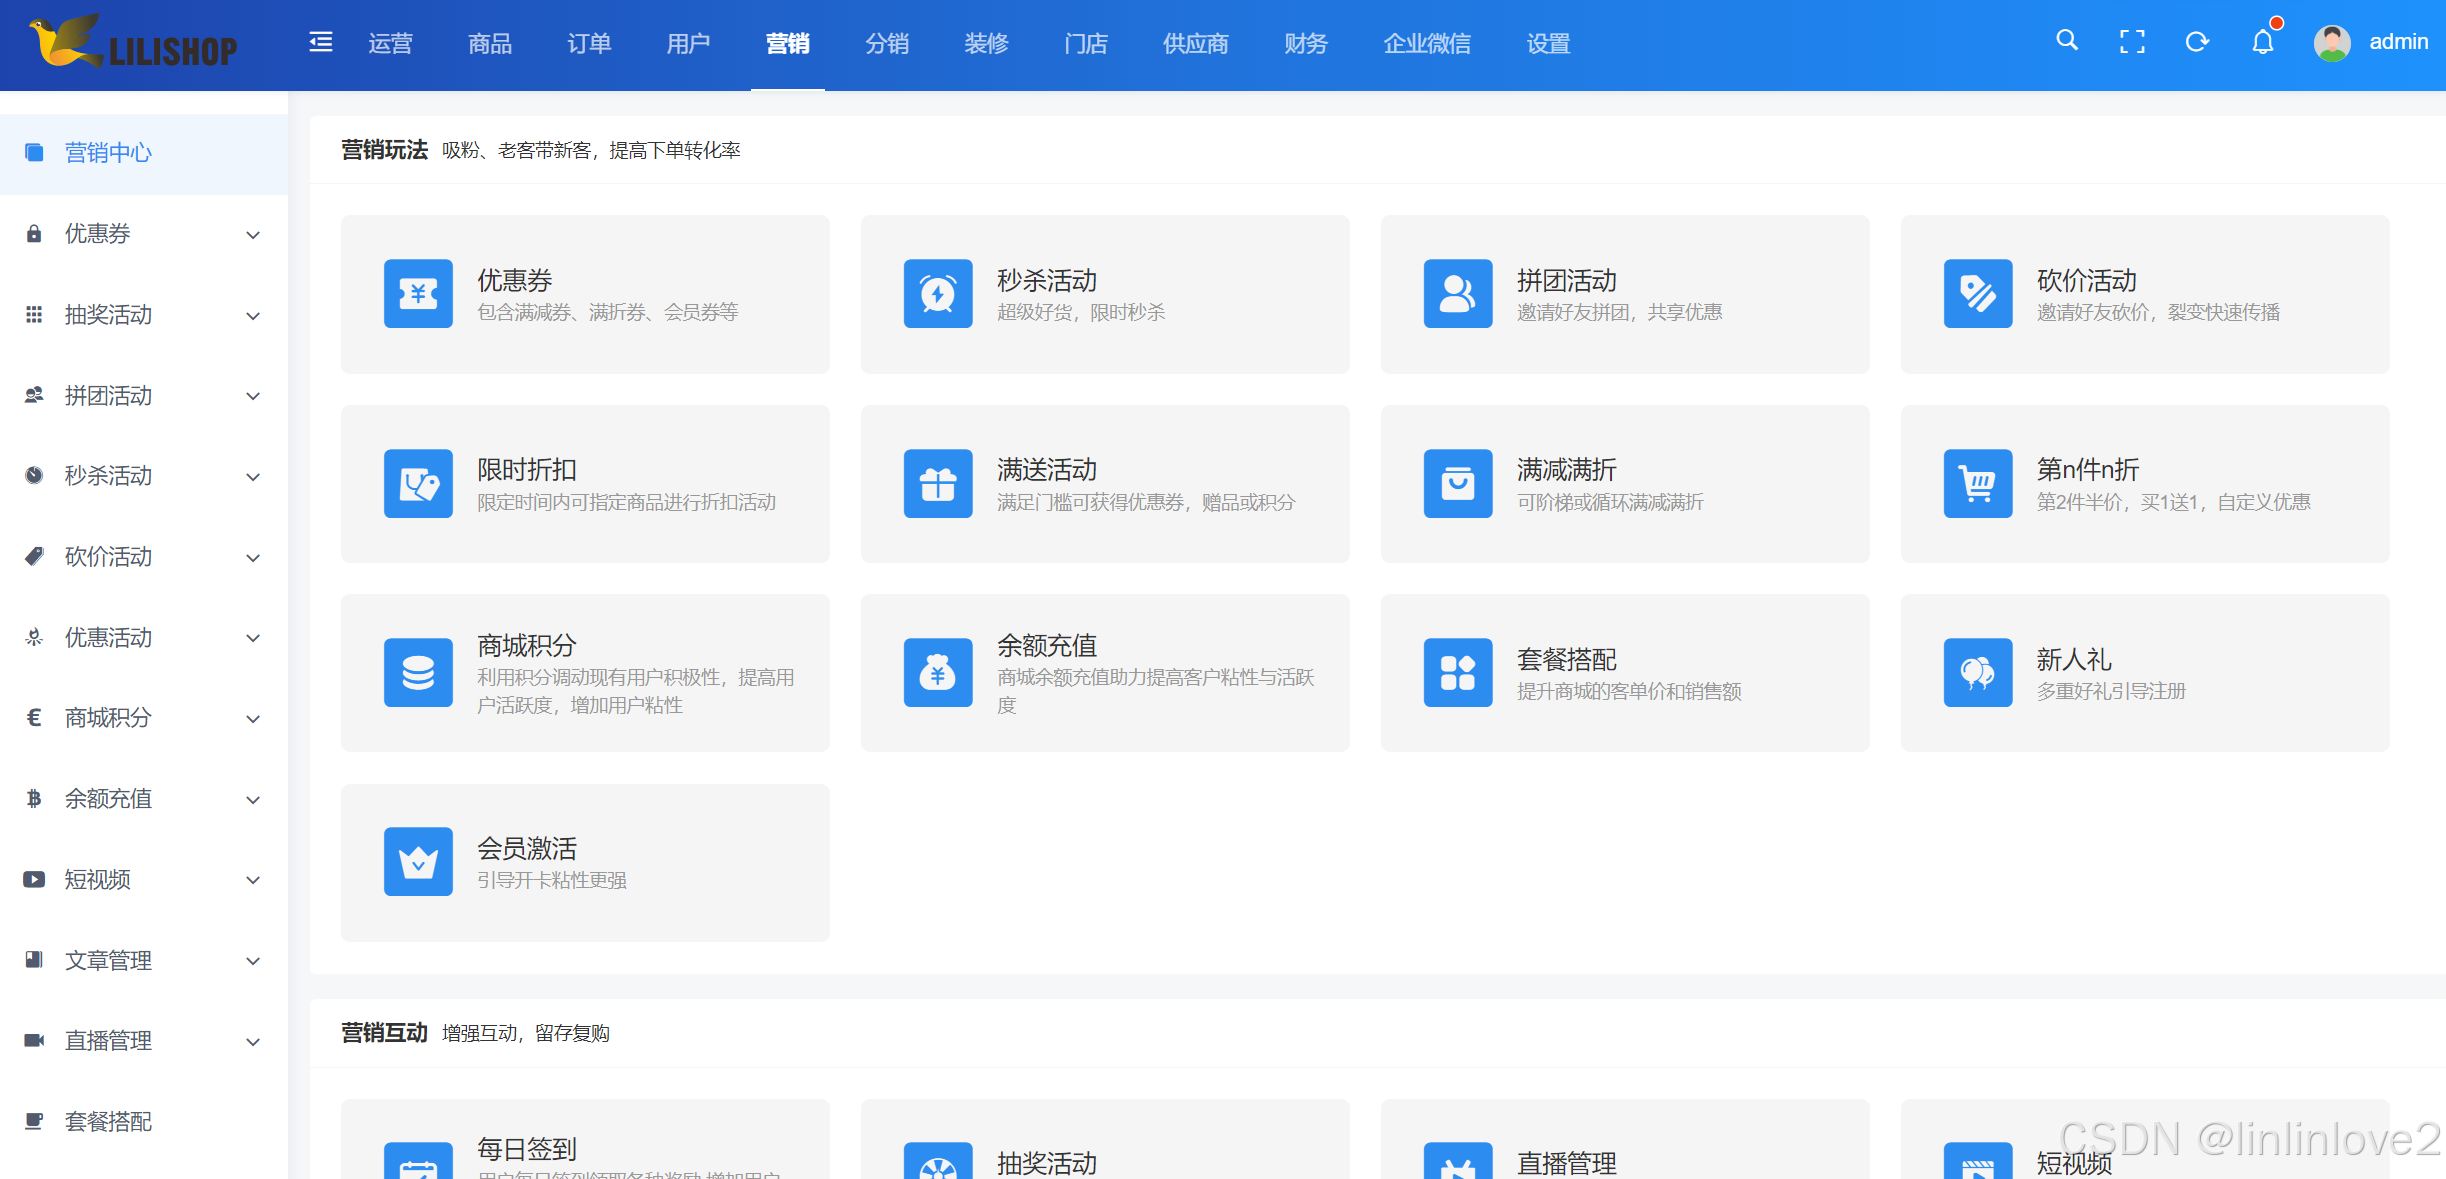The height and width of the screenshot is (1179, 2446).
Task: Click the 会员激活 crown icon
Action: click(418, 861)
